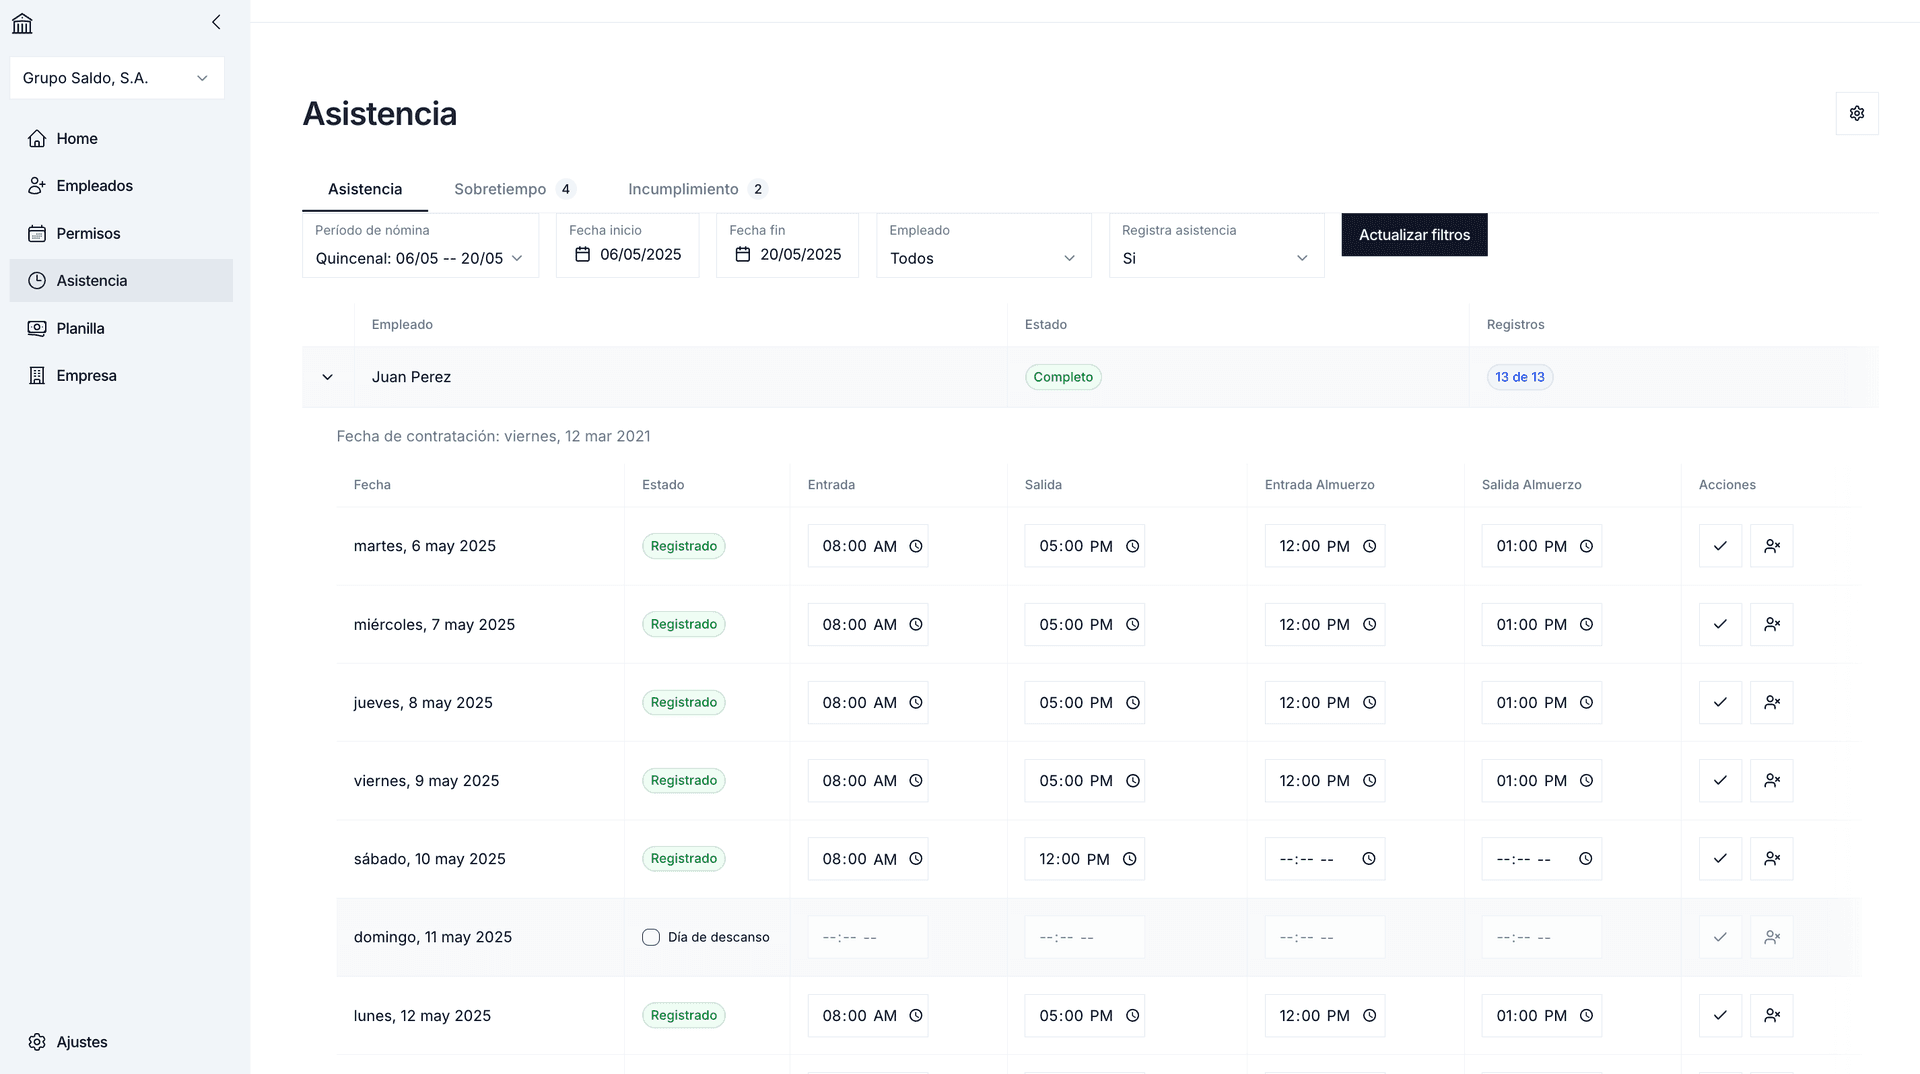Open the Empleado filter dropdown

983,258
